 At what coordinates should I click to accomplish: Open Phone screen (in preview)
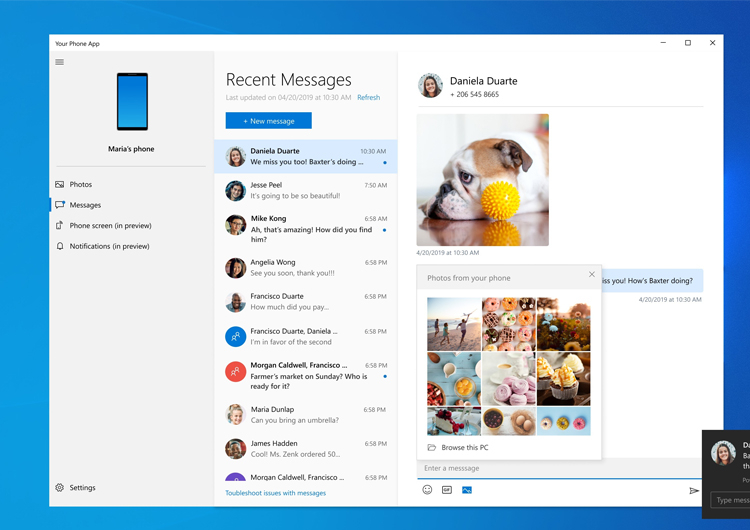110,226
